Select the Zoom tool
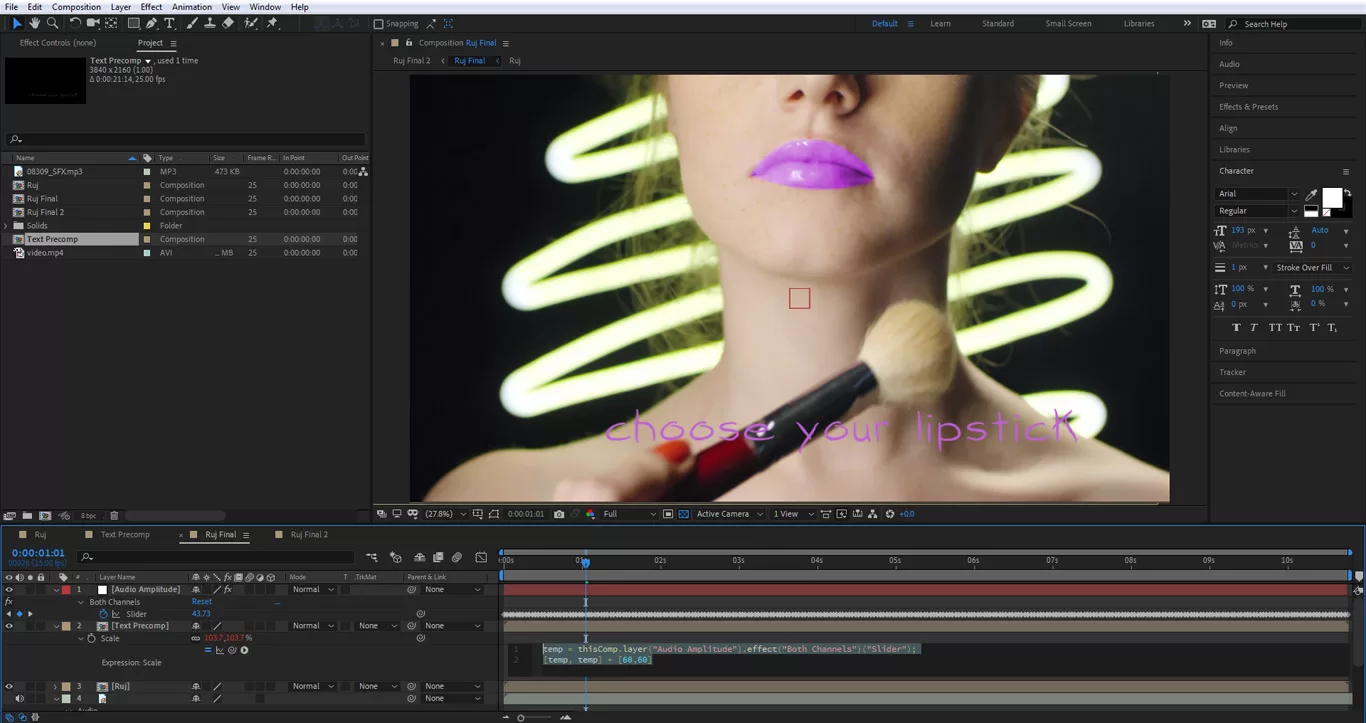Image resolution: width=1366 pixels, height=723 pixels. [x=52, y=23]
